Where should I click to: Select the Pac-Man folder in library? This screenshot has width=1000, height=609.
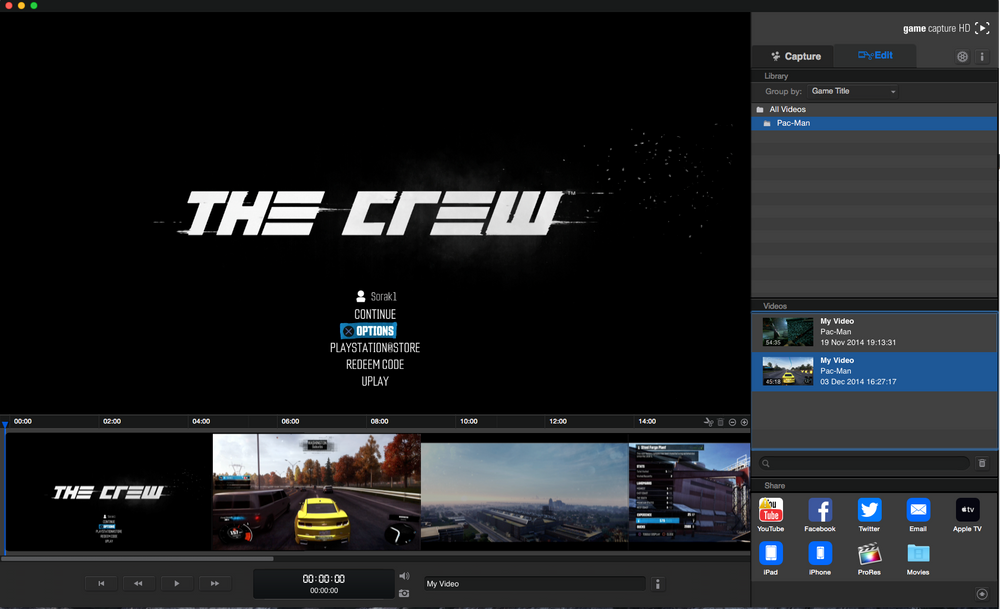(x=874, y=123)
